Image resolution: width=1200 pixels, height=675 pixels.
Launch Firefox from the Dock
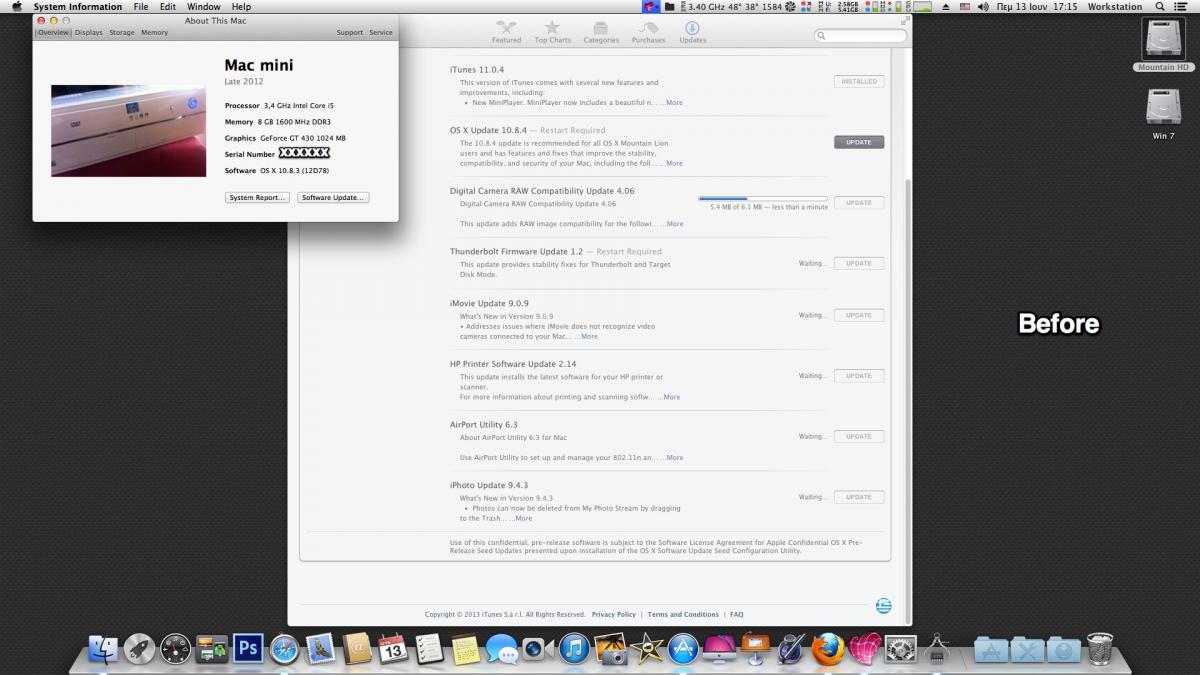point(828,649)
